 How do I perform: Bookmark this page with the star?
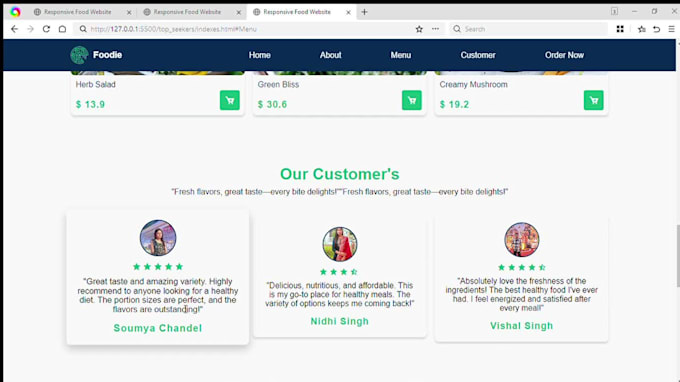tap(419, 29)
